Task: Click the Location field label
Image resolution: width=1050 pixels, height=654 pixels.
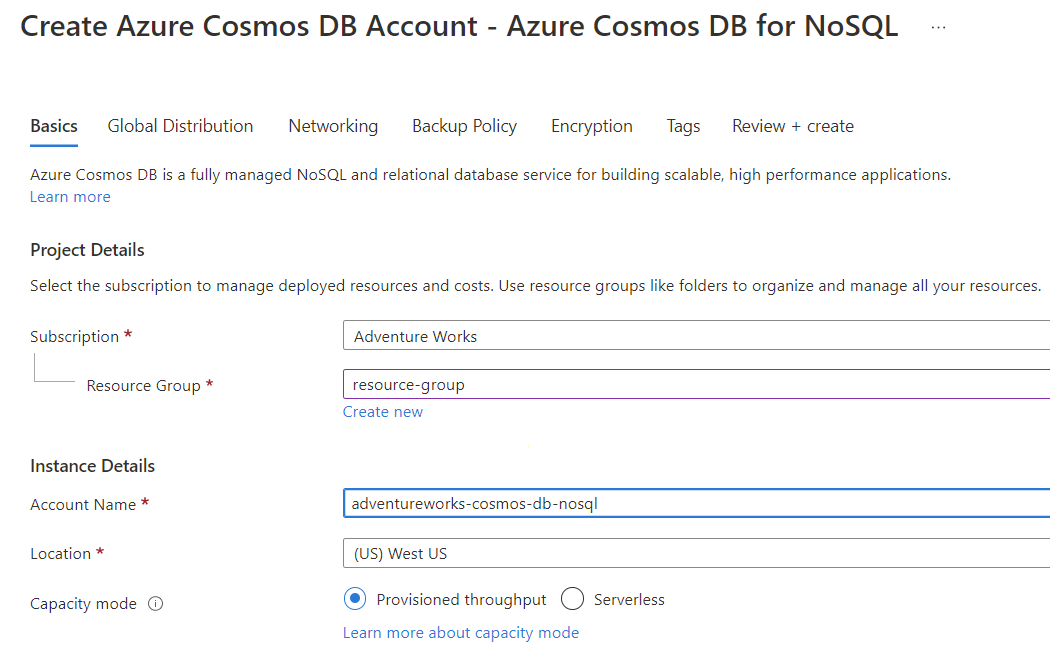Action: 60,554
